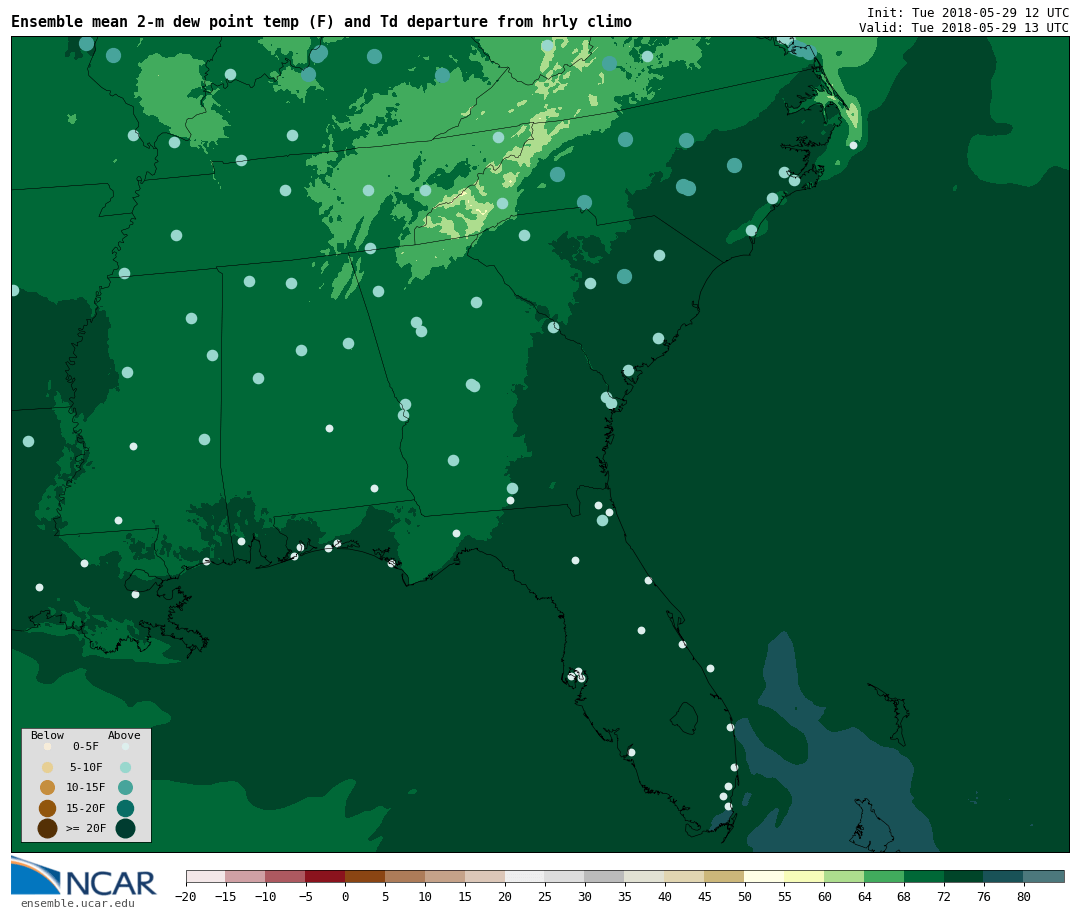Viewport: 1080px width, 915px height.
Task: Click the brown swatch between 0 and 5
Action: coord(365,876)
